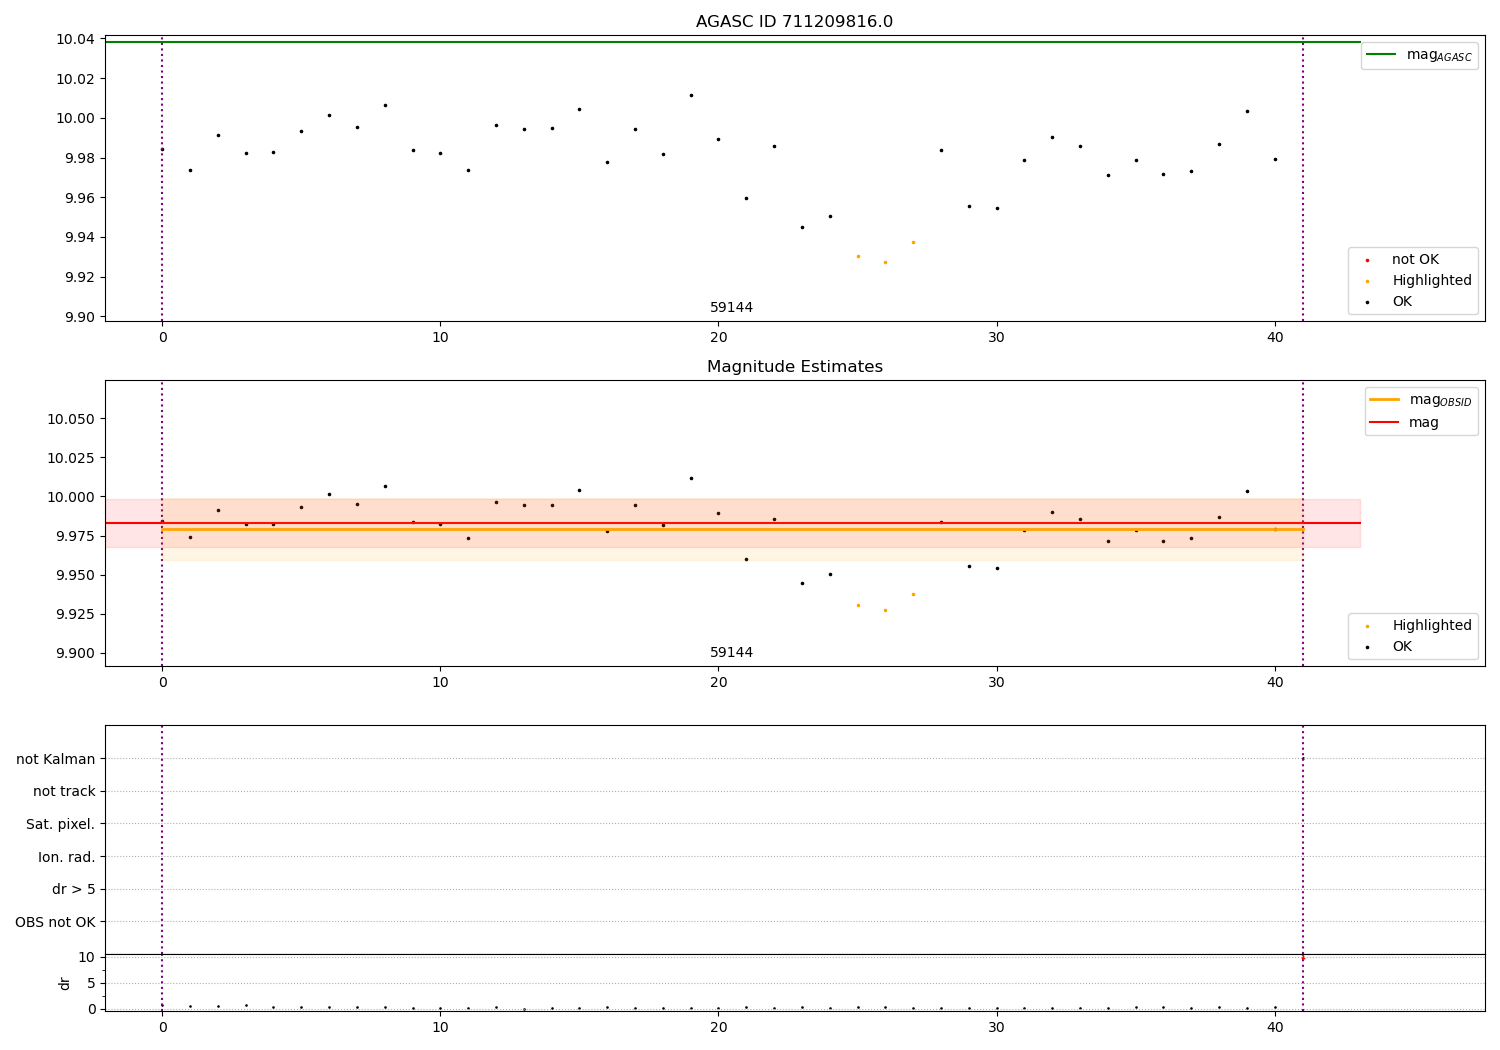The width and height of the screenshot is (1500, 1050).
Task: Click the red mag line in Magnitude Estimates
Action: click(733, 523)
